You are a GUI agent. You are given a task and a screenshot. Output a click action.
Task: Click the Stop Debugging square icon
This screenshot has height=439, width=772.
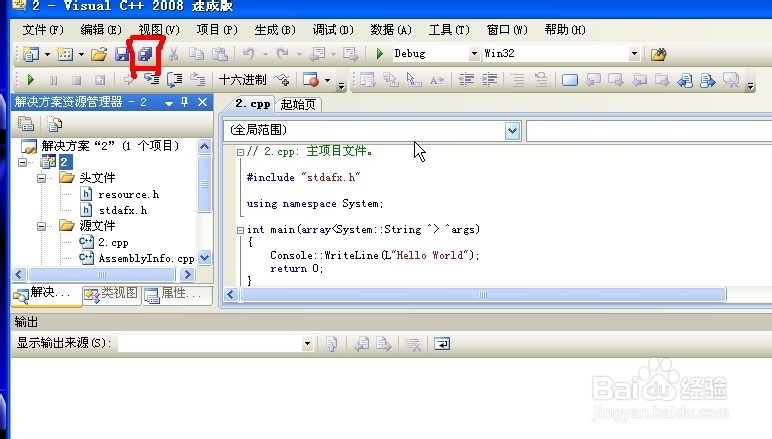pos(76,80)
